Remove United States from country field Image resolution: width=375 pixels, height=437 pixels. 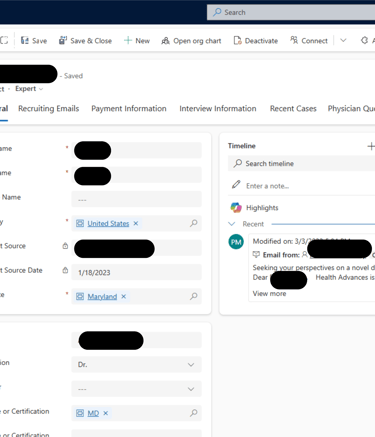click(136, 223)
